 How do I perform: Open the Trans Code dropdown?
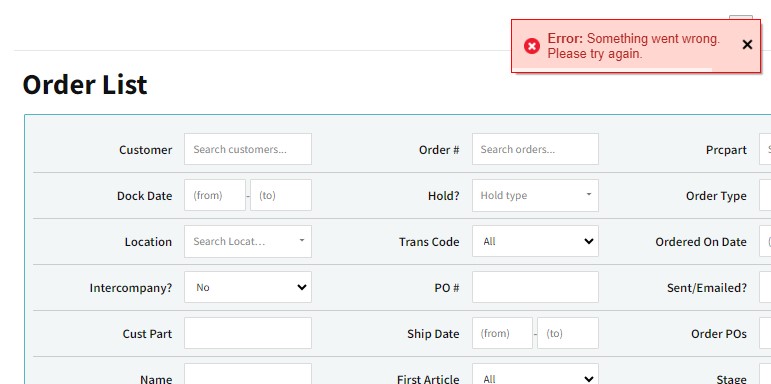pos(535,241)
